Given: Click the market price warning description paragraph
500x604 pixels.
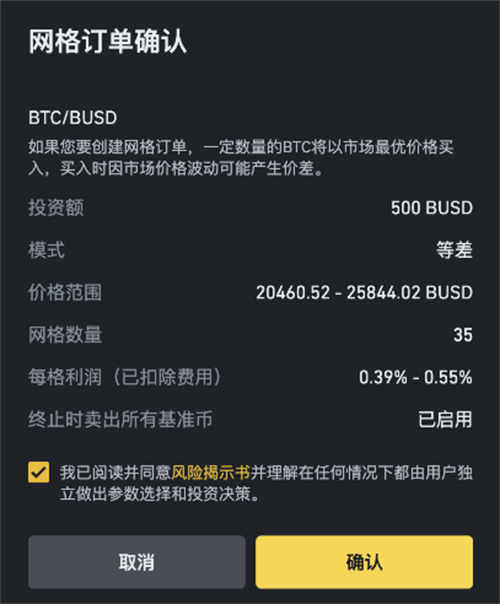Looking at the screenshot, I should pyautogui.click(x=241, y=158).
